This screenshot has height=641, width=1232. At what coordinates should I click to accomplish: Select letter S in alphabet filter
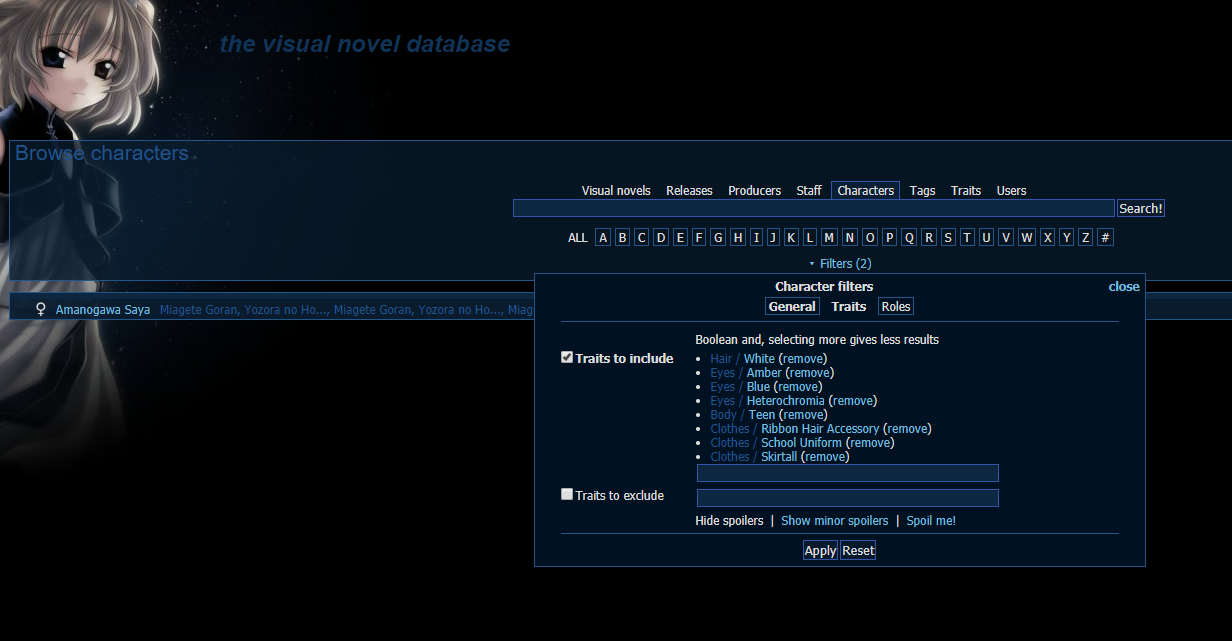click(948, 237)
